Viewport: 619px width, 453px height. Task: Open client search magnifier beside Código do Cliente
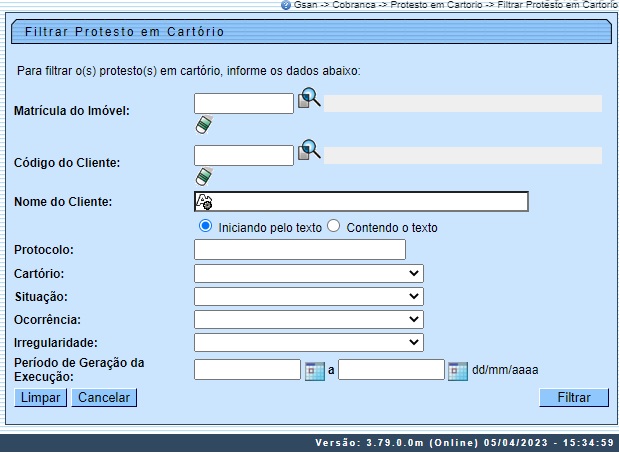(x=309, y=151)
